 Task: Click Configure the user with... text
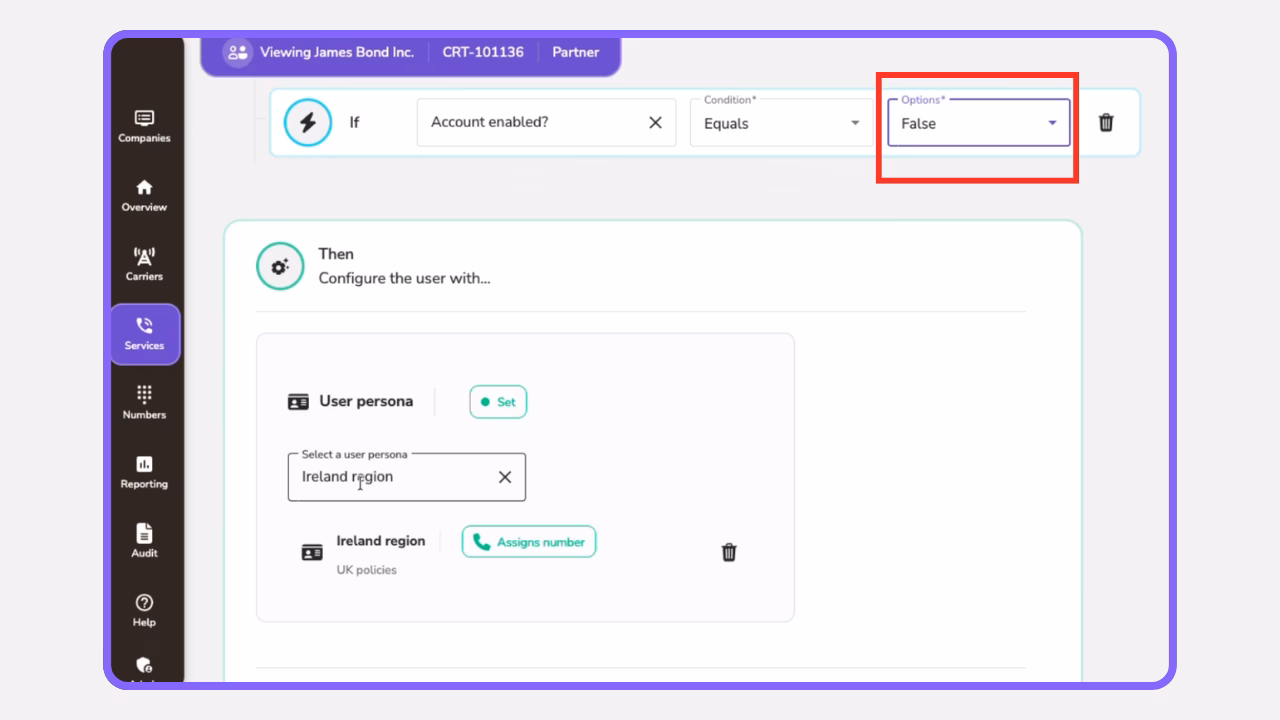pyautogui.click(x=404, y=278)
